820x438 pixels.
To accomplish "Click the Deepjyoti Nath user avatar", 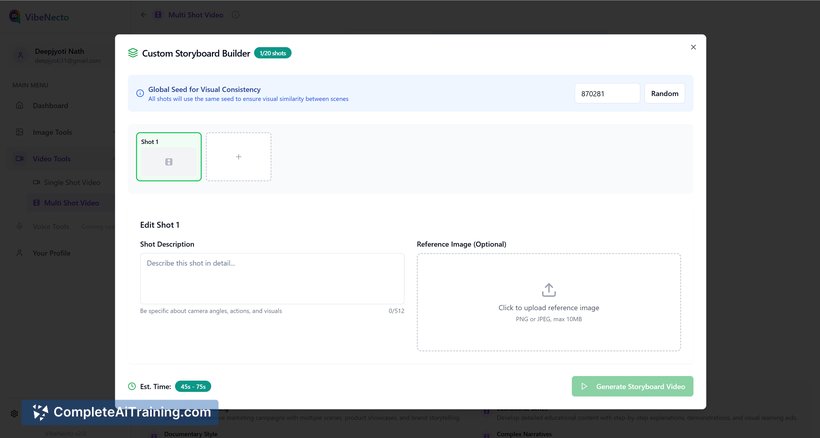I will [x=20, y=55].
